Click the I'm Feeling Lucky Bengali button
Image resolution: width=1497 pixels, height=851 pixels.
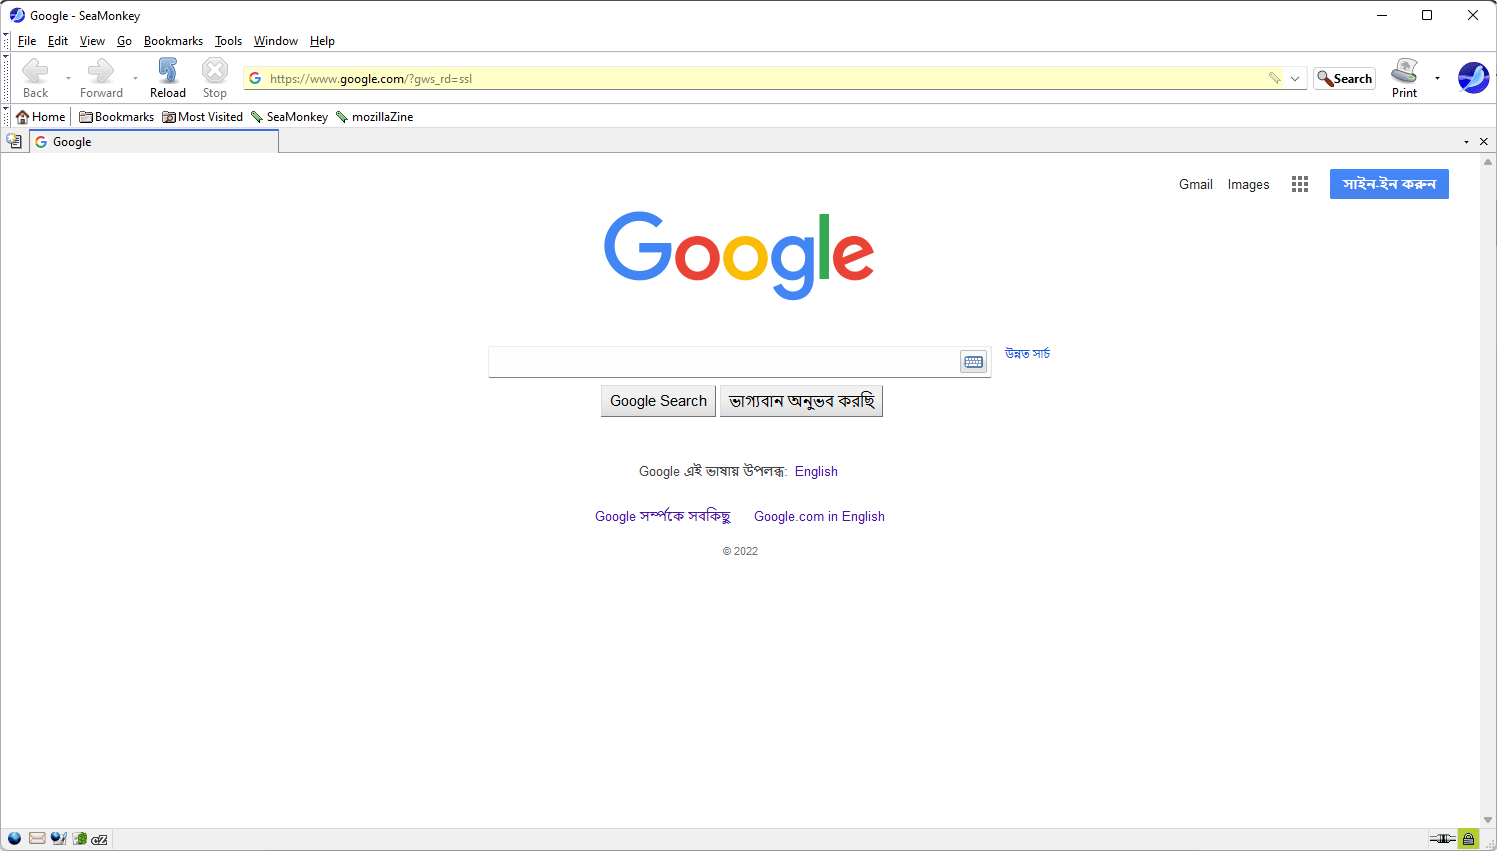801,401
